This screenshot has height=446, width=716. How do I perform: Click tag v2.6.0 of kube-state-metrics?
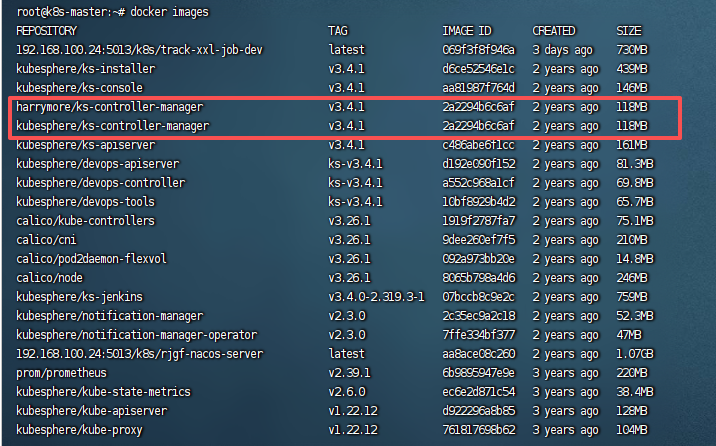pyautogui.click(x=347, y=392)
